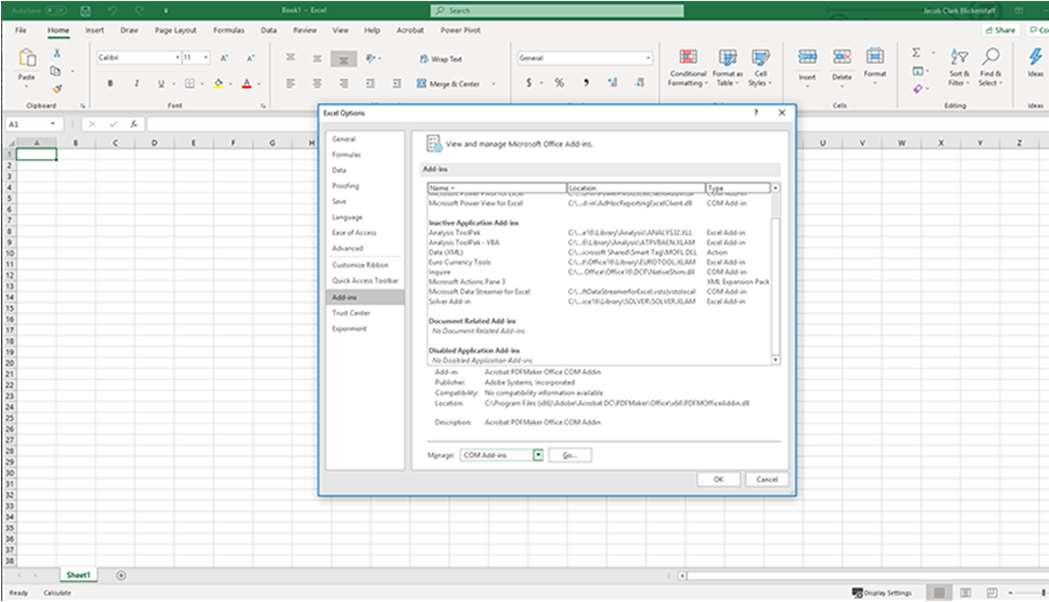
Task: Click the Borders icon in Font group
Action: point(190,84)
